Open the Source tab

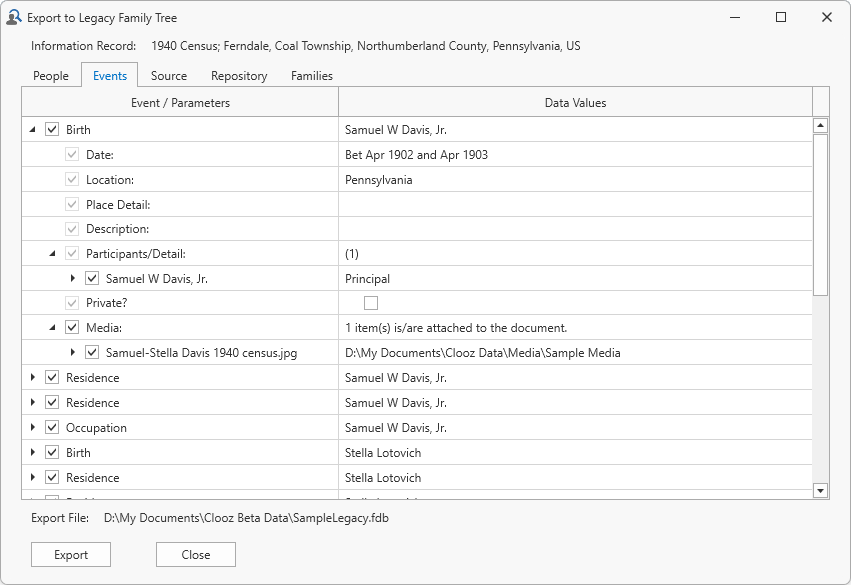(169, 76)
